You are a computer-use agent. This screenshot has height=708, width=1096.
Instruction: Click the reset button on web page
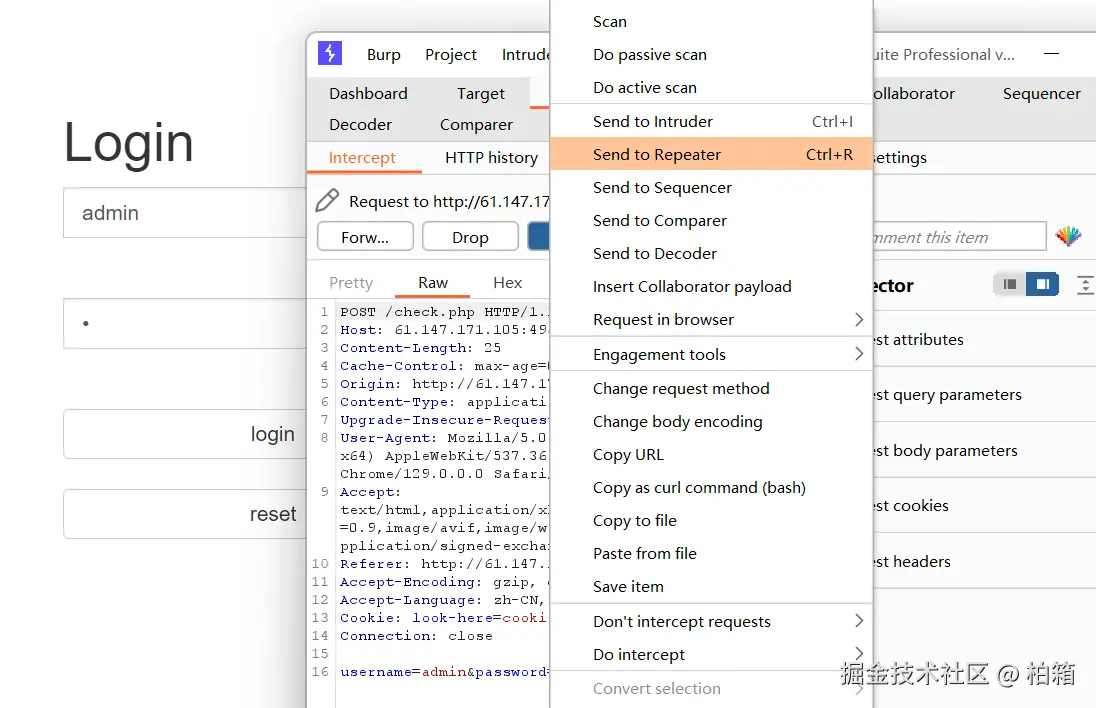point(185,514)
